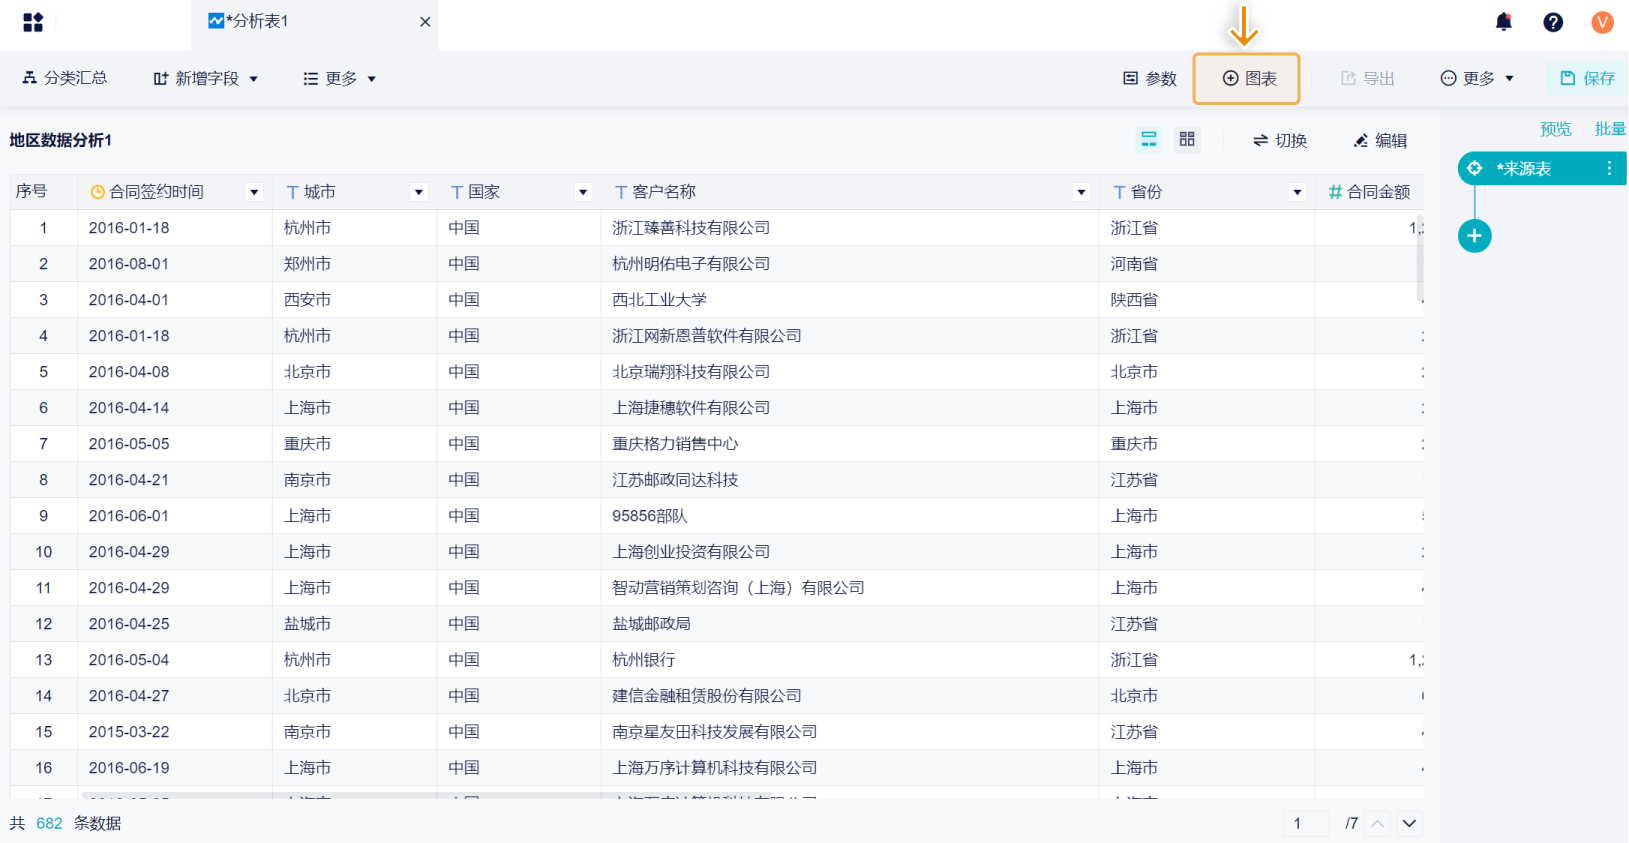1629x843 pixels.
Task: Go to previous page arrow
Action: (1378, 823)
